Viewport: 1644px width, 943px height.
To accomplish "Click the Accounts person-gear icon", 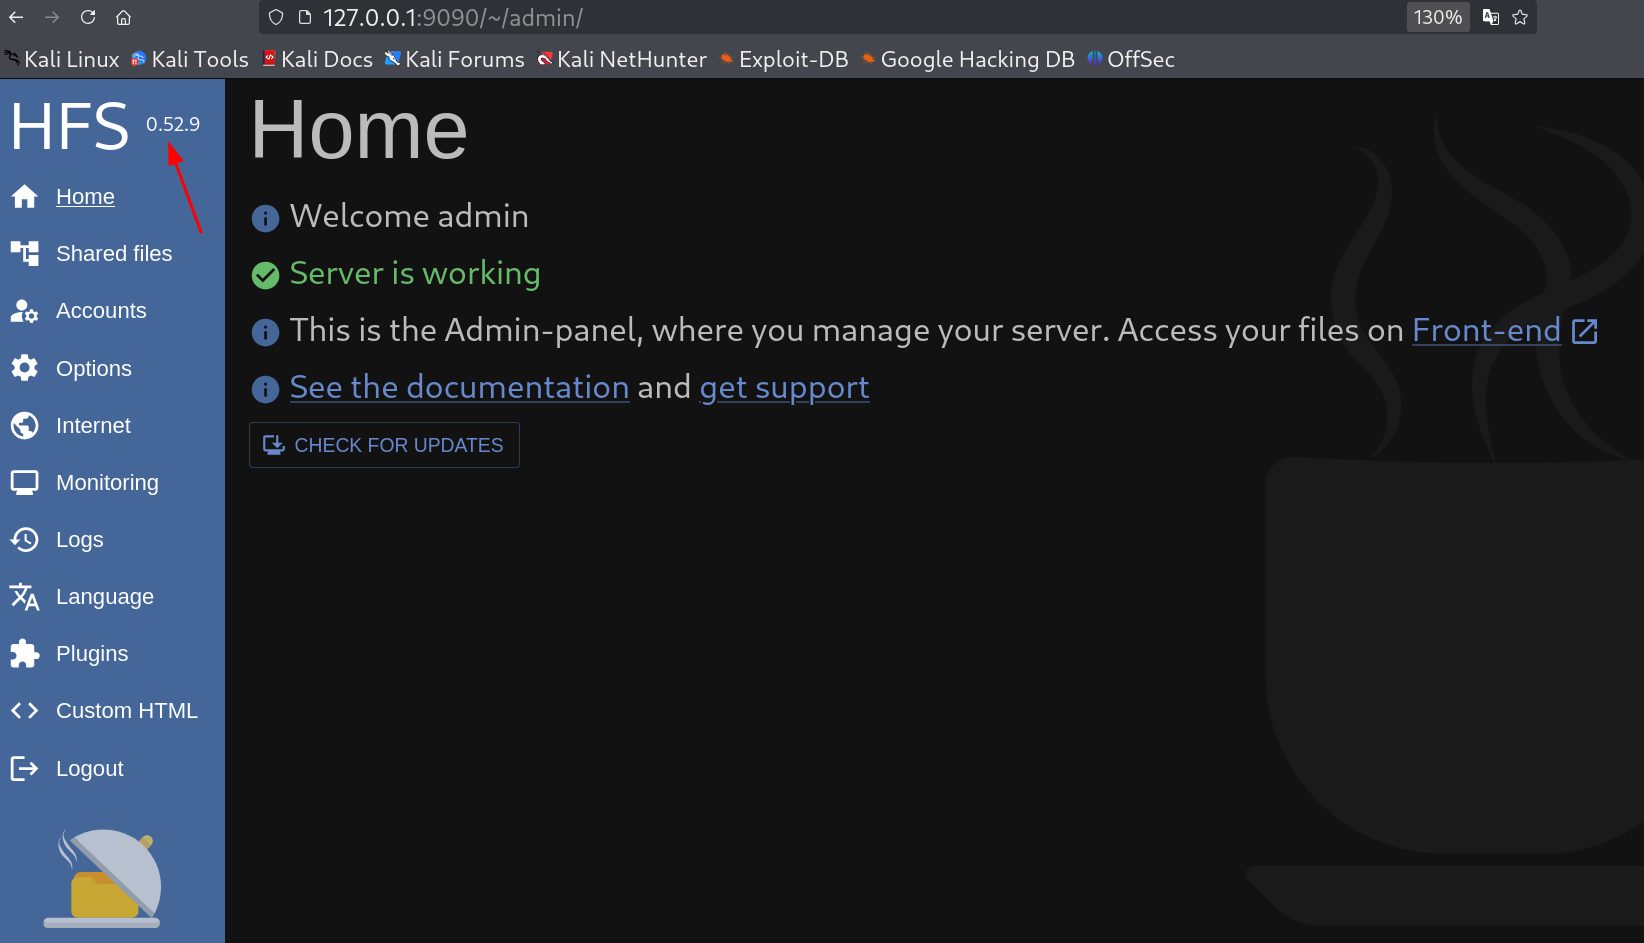I will click(x=25, y=311).
